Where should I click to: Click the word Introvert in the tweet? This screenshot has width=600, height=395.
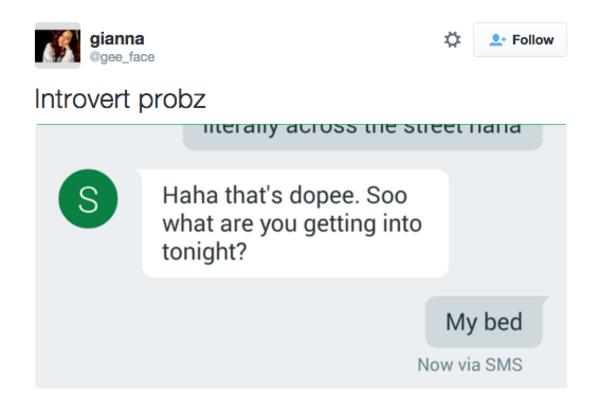(x=82, y=99)
